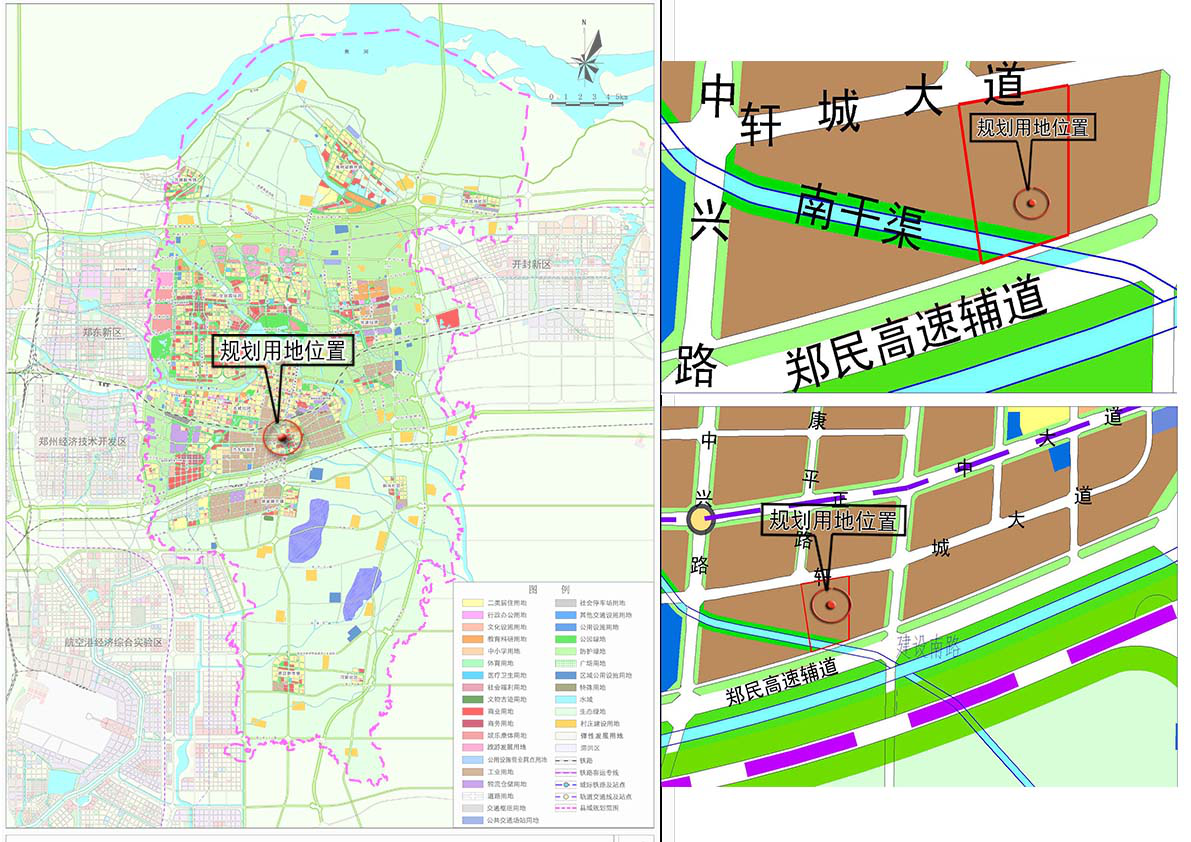Click the yellow metro station circle on 中兴路
1191x842 pixels.
[x=701, y=519]
